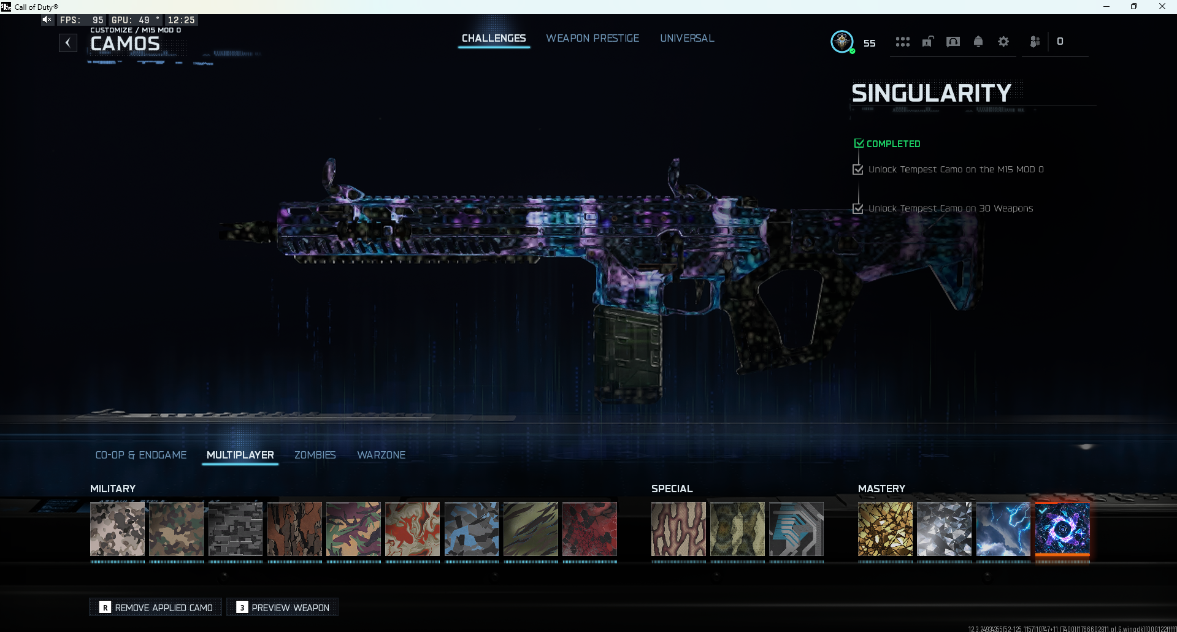Click the SINGULARITY camo title

pos(932,93)
